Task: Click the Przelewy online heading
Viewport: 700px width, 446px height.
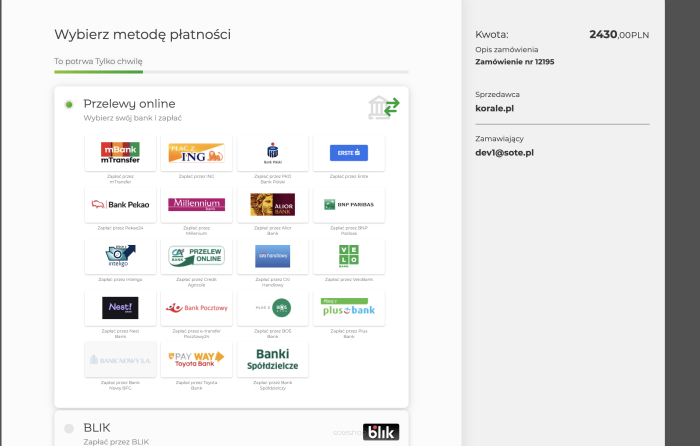Action: 129,104
